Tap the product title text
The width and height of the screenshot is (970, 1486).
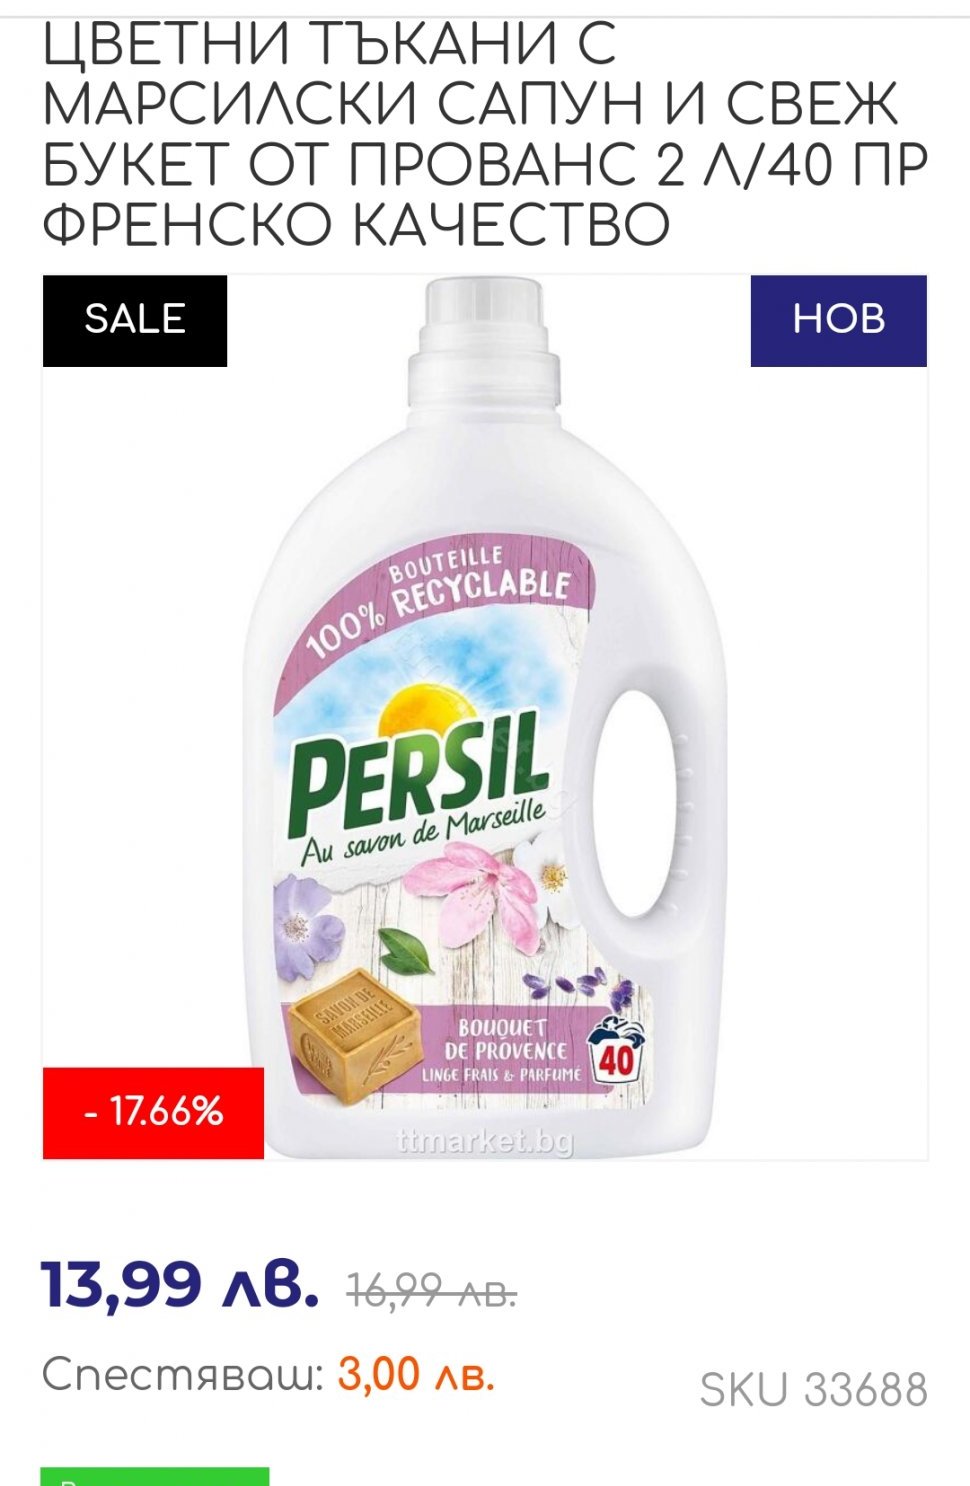pyautogui.click(x=485, y=132)
